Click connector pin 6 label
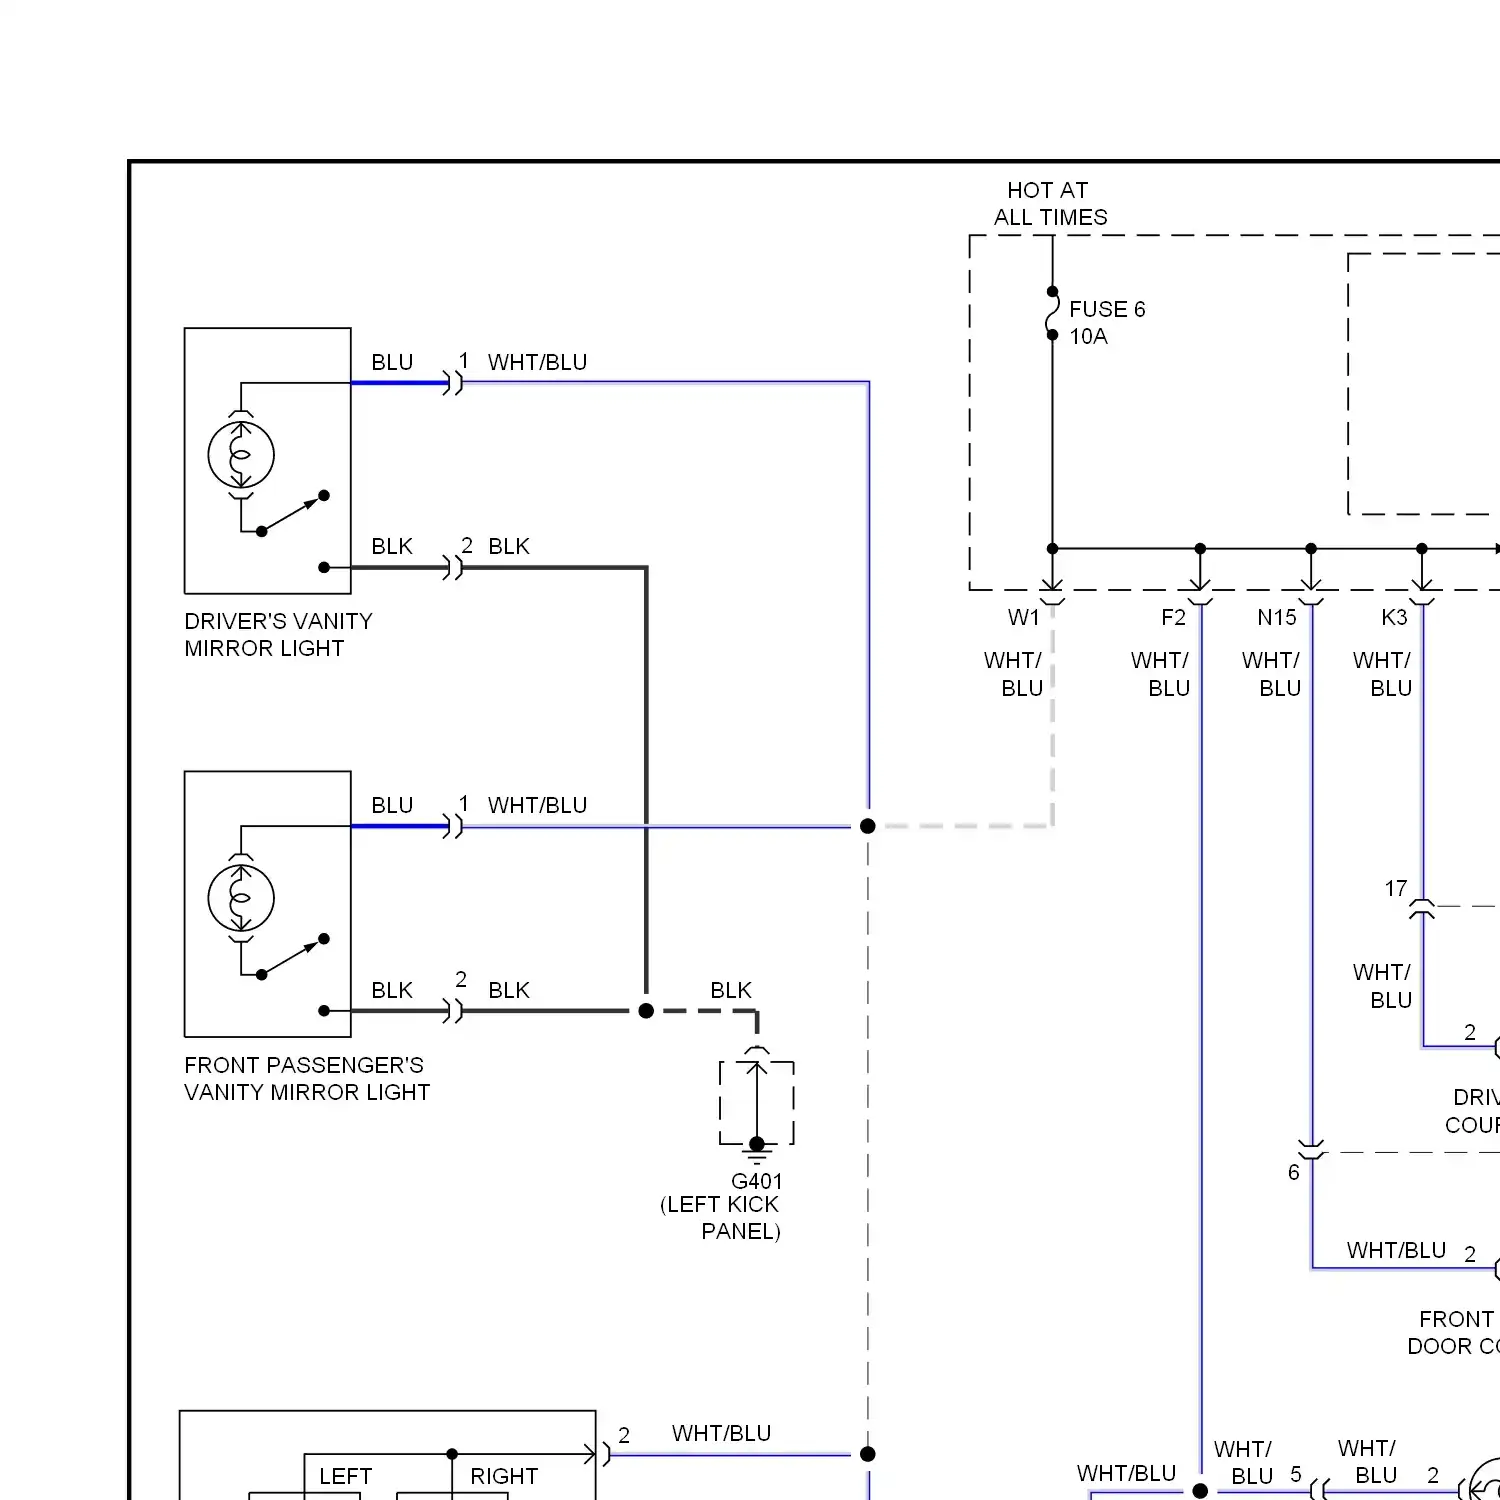This screenshot has width=1500, height=1500. point(1294,1172)
